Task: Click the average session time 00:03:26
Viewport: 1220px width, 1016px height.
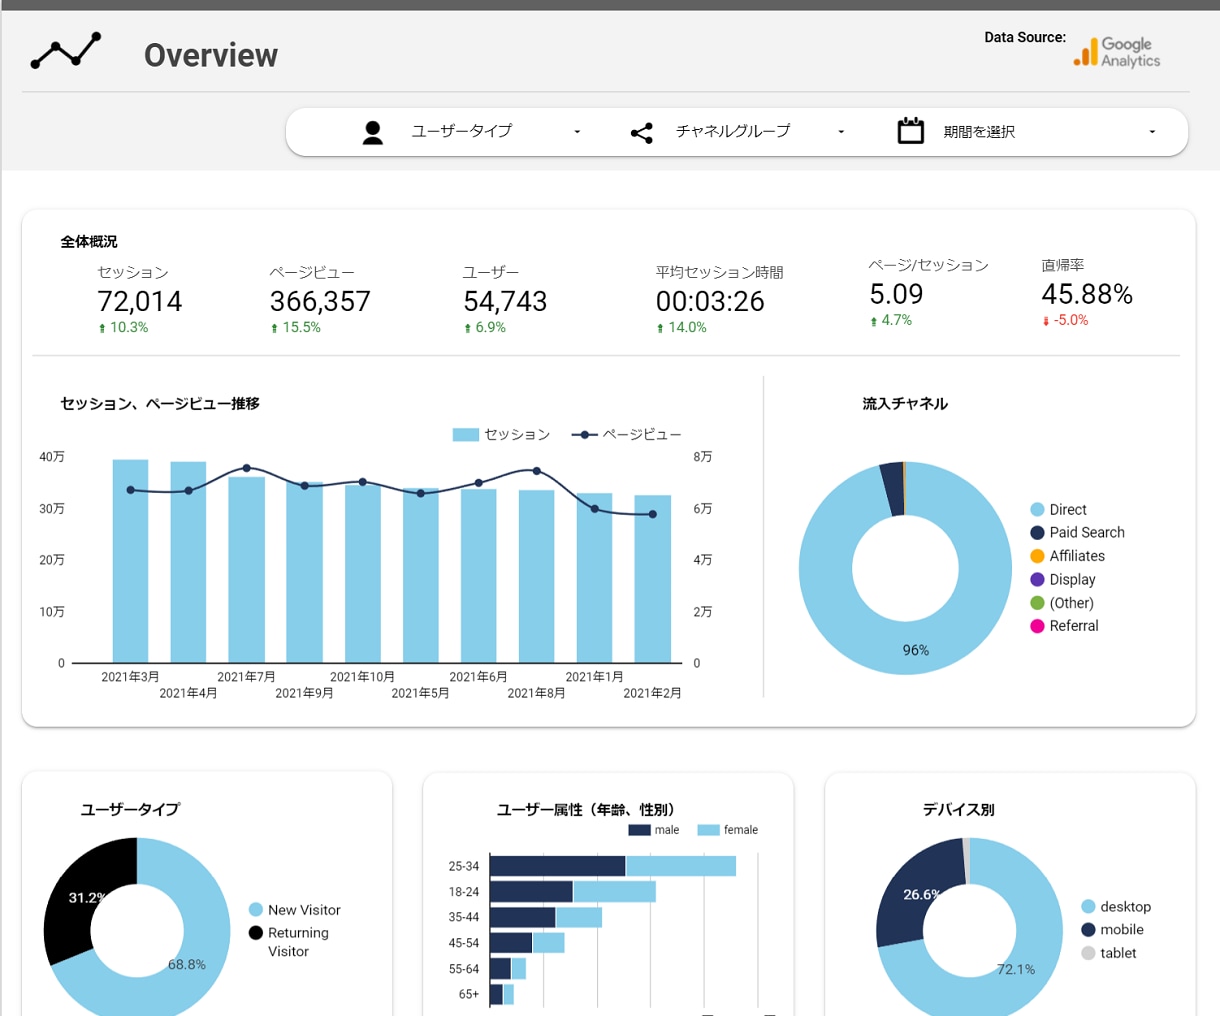Action: pos(710,301)
